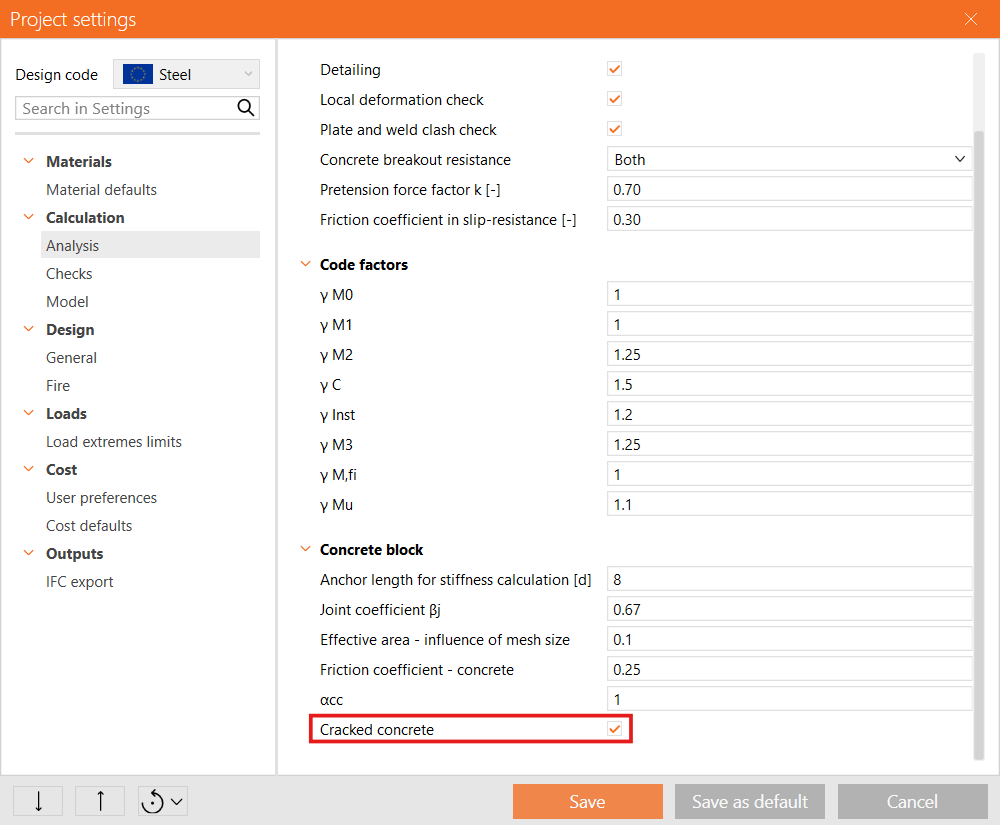Click the down arrow navigation button
Screen dimensions: 1000x825
(38, 801)
